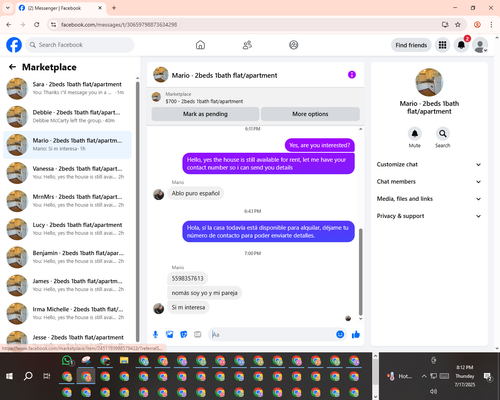Click the large profile thumbnail in right panel

coord(429,82)
